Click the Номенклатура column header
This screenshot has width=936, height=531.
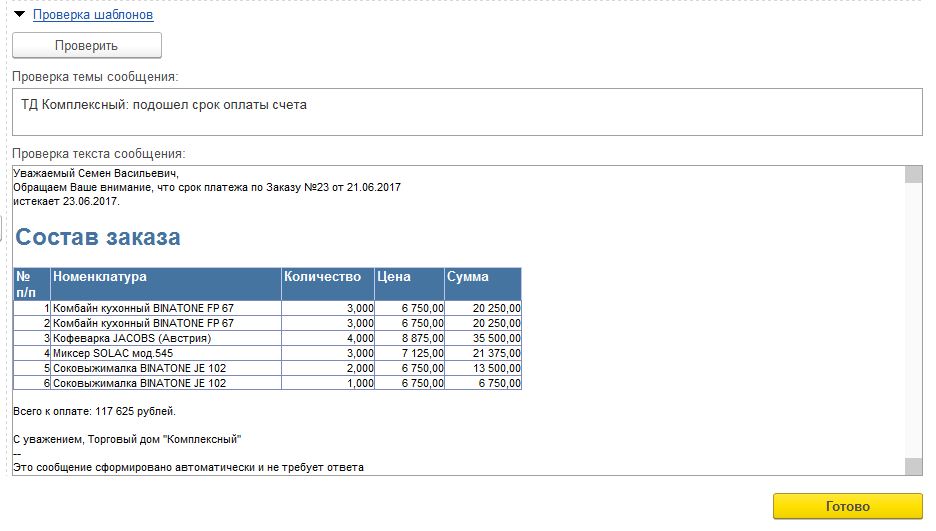tap(166, 284)
